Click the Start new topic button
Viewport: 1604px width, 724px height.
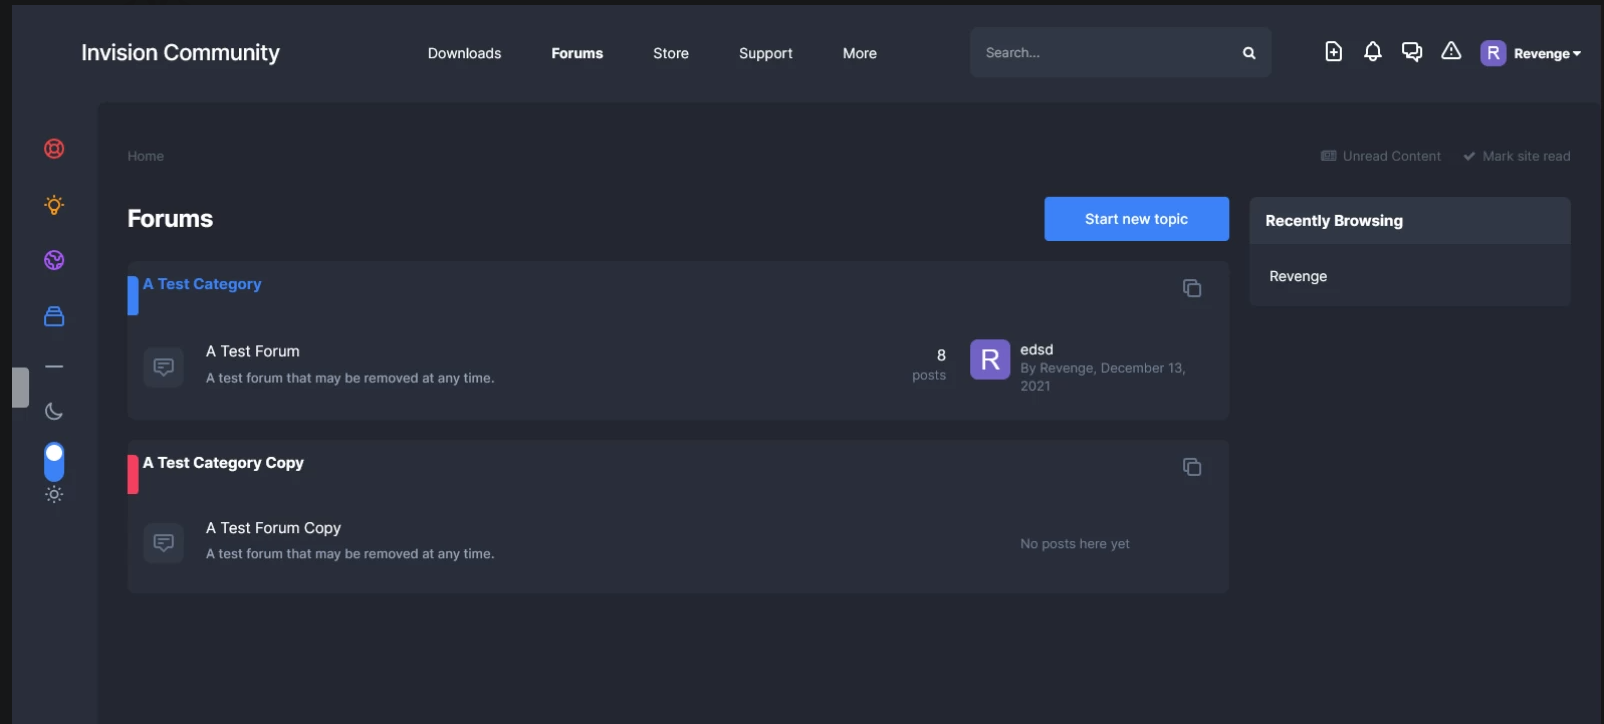tap(1136, 219)
